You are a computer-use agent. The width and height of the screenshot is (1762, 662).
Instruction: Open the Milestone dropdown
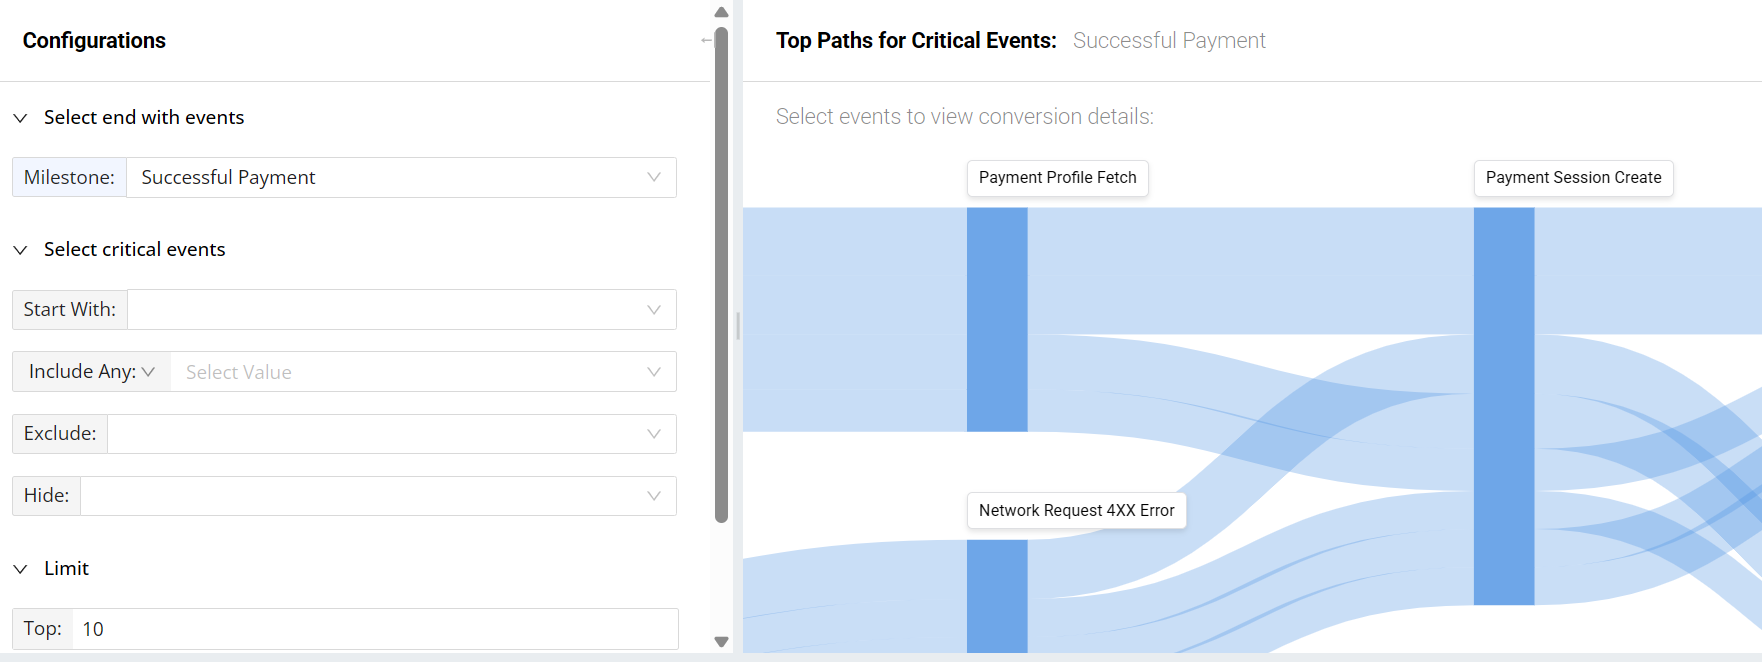coord(400,178)
